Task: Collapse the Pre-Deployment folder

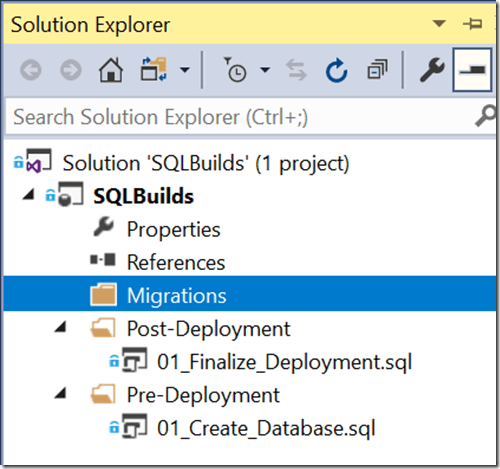Action: pos(60,393)
